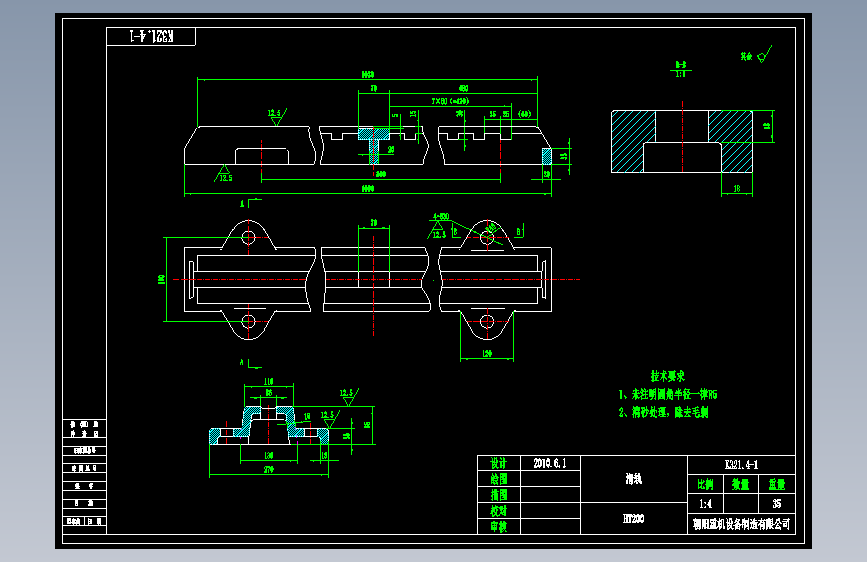
Task: Click the '描图' row label
Action: pos(498,495)
